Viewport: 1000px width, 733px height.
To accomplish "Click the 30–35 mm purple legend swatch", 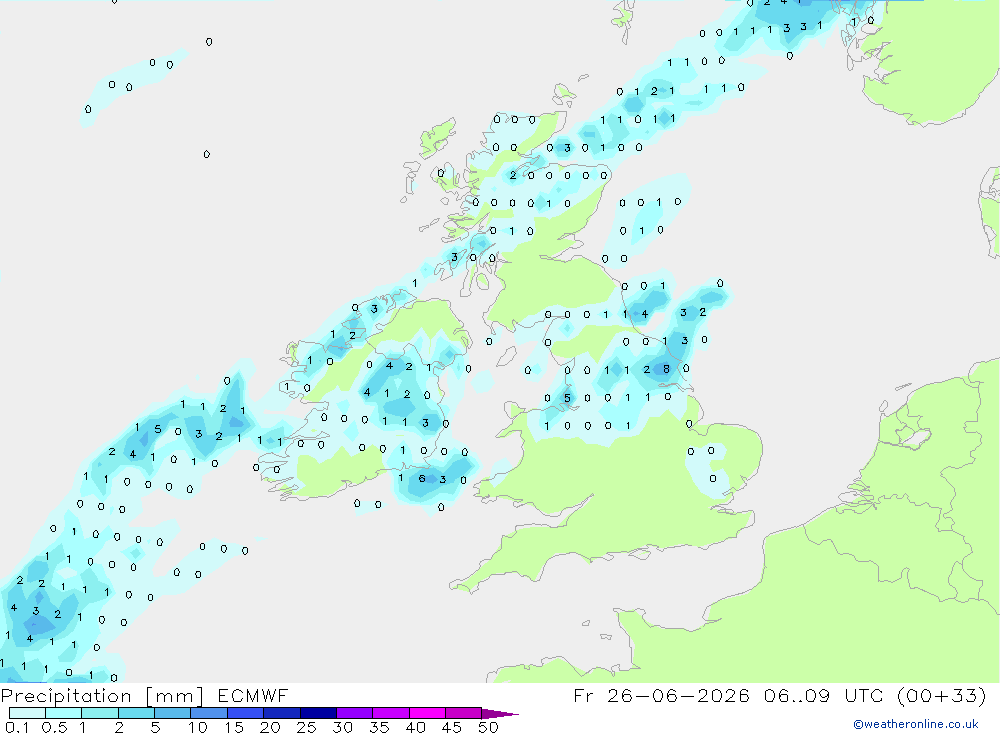I will coord(355,713).
